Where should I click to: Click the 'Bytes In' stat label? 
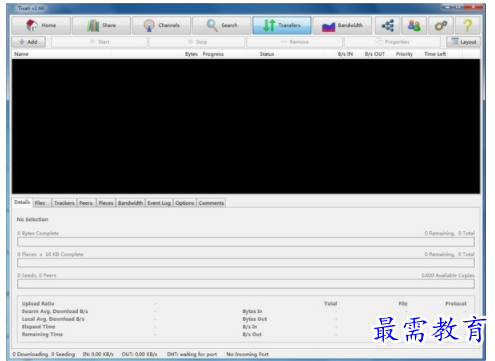point(252,311)
